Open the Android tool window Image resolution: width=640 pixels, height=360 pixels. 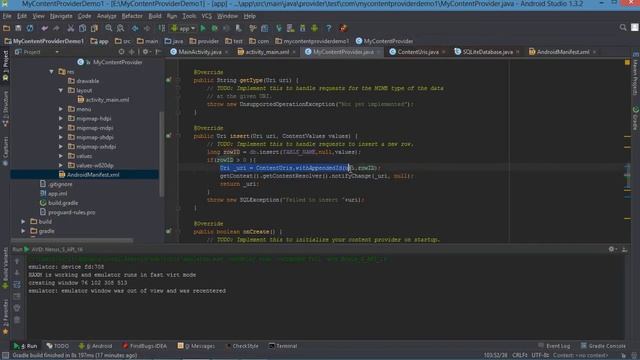point(96,346)
